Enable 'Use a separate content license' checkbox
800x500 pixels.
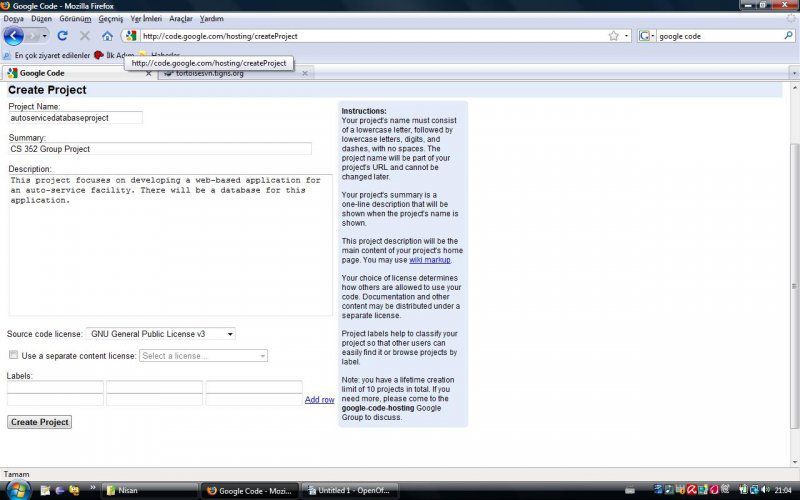[13, 355]
